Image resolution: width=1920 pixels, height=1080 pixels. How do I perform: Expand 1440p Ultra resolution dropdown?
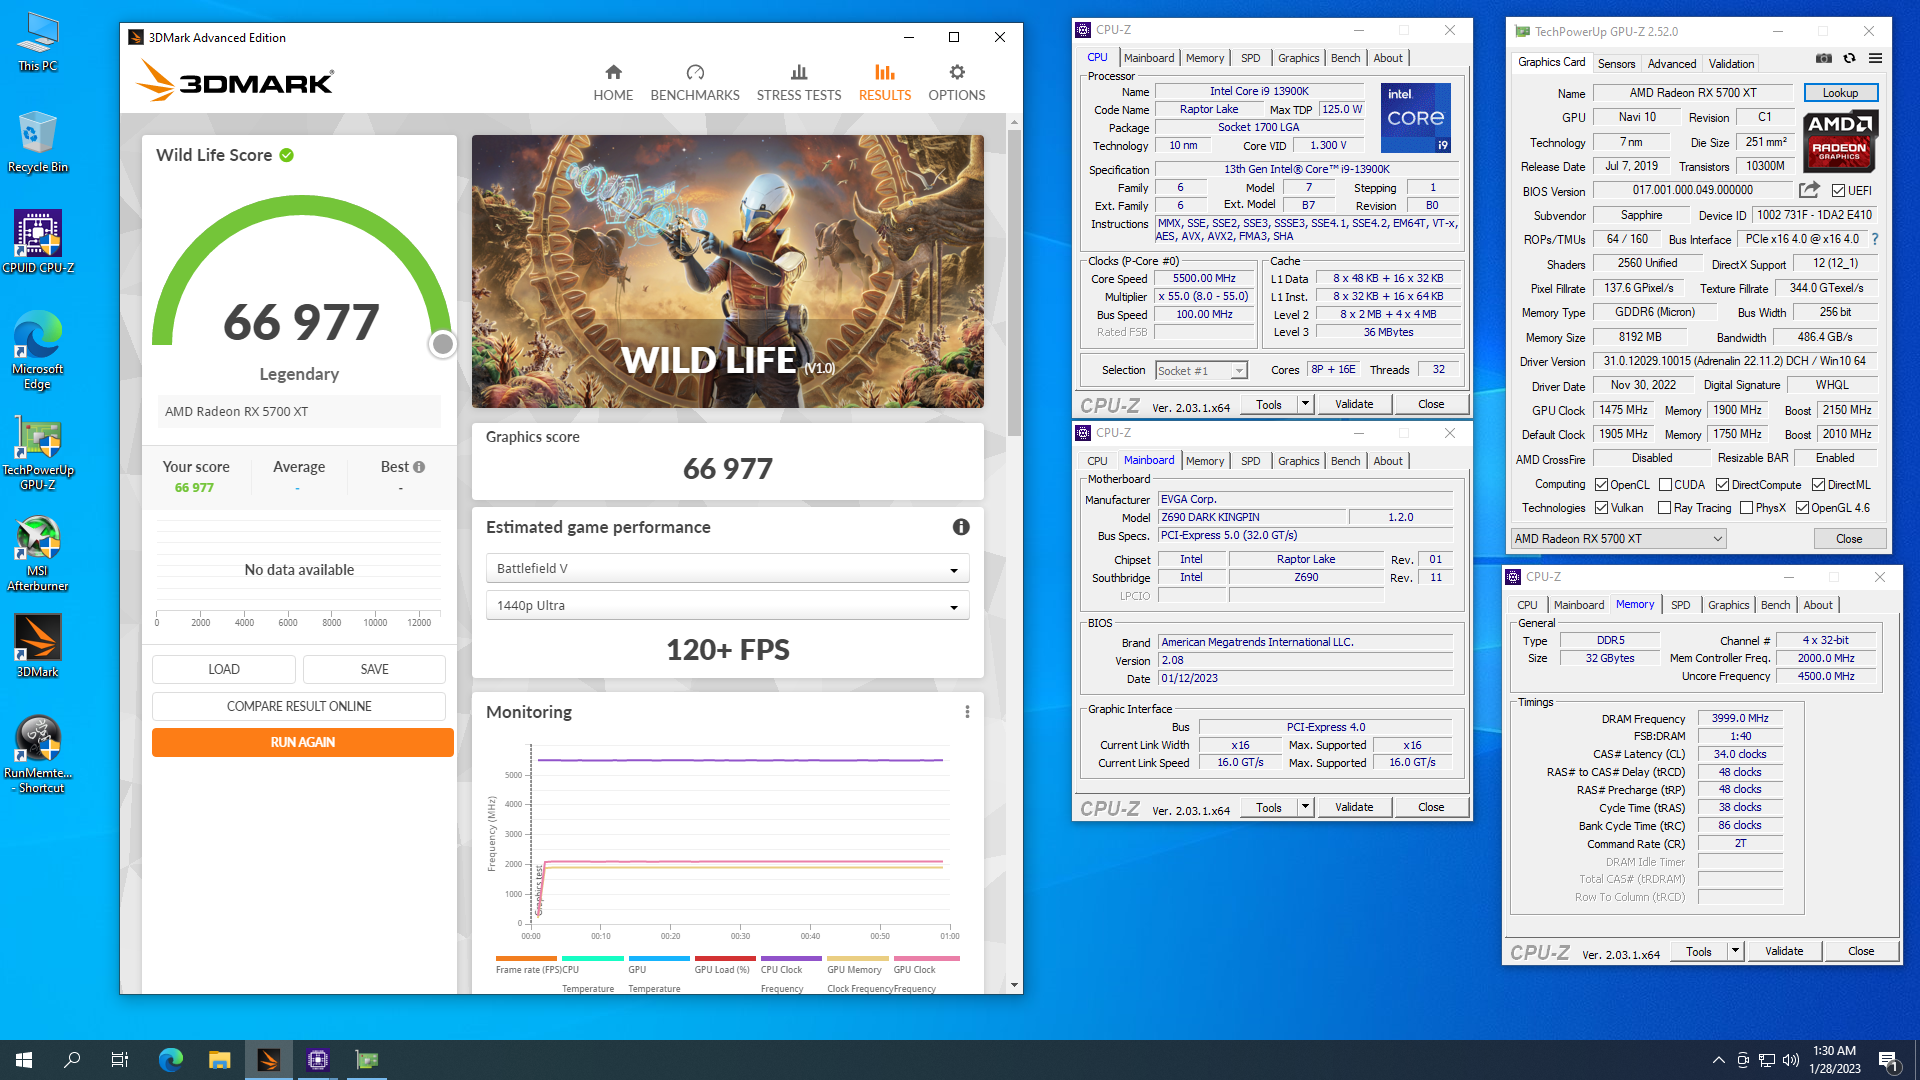tap(727, 605)
